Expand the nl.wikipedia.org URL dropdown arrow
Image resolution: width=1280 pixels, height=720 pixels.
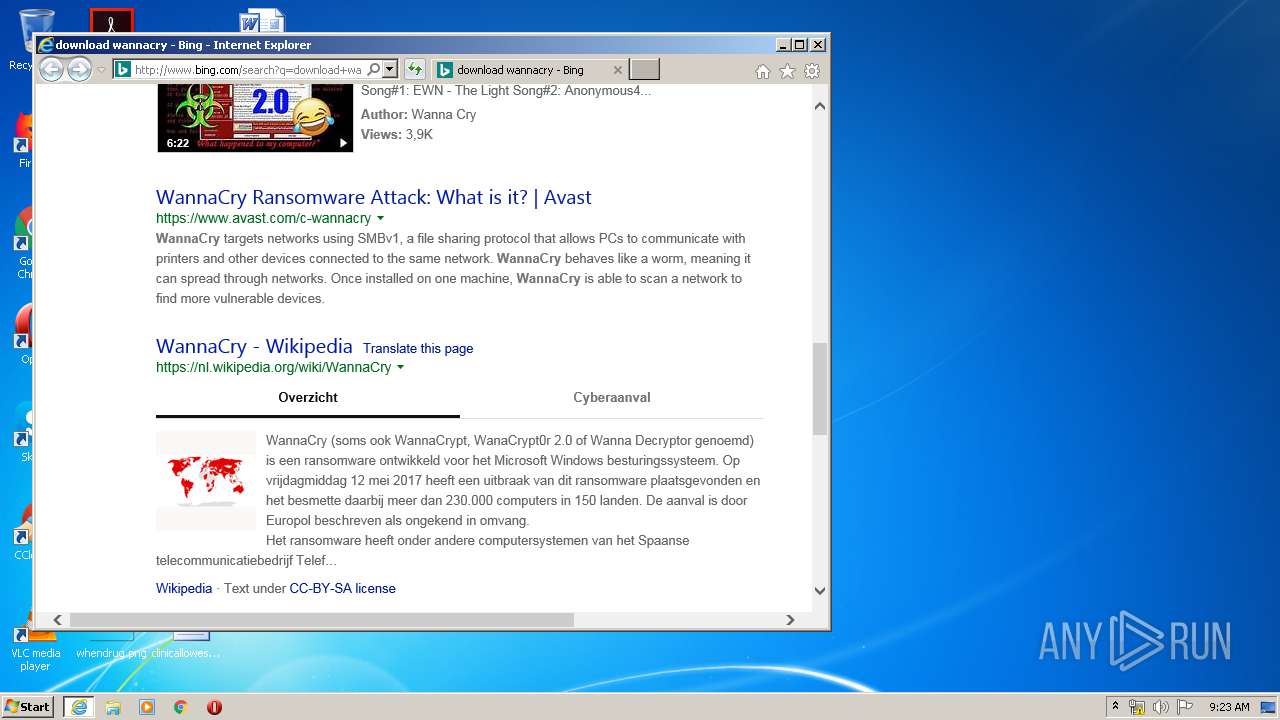pos(400,367)
